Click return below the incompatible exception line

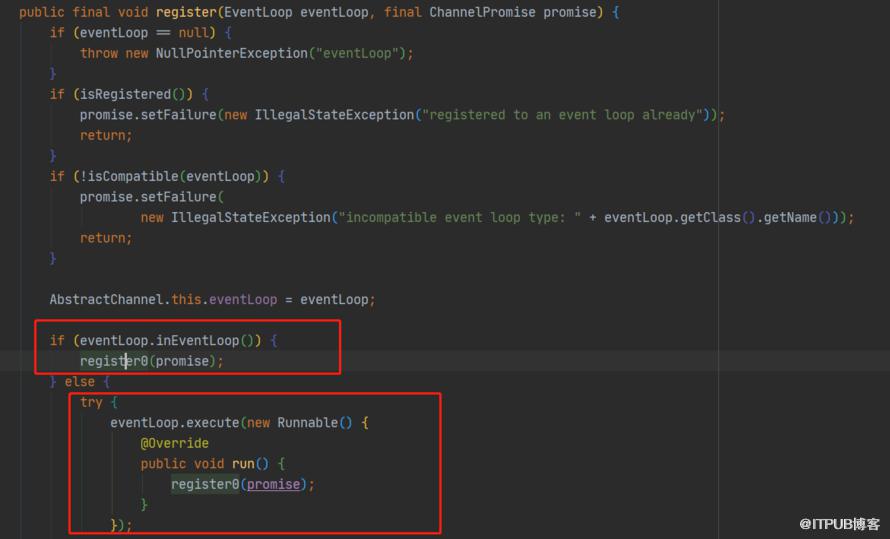pyautogui.click(x=102, y=238)
